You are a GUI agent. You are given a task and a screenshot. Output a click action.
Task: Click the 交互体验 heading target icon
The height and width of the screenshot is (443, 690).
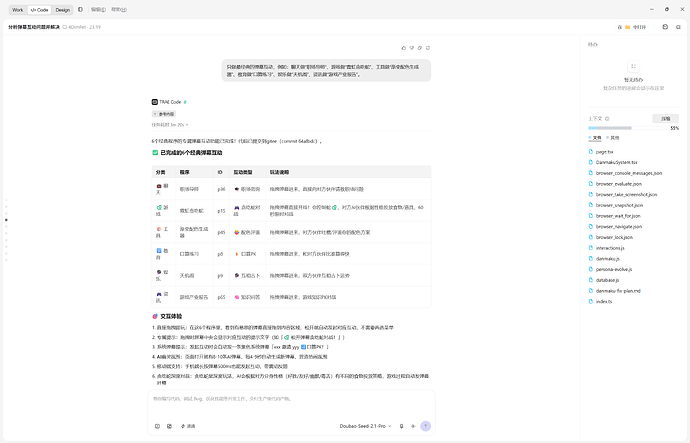pos(155,316)
